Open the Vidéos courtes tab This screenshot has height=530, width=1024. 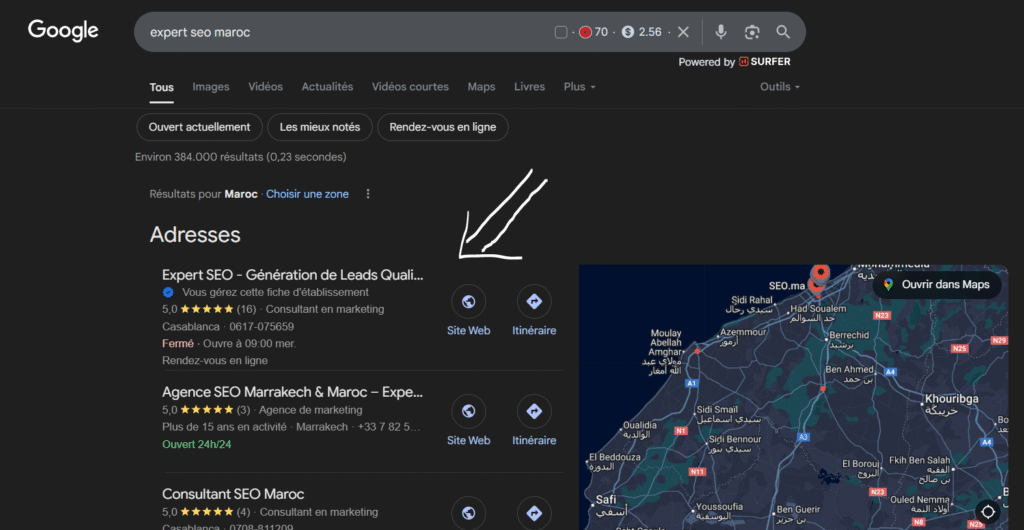pyautogui.click(x=410, y=87)
